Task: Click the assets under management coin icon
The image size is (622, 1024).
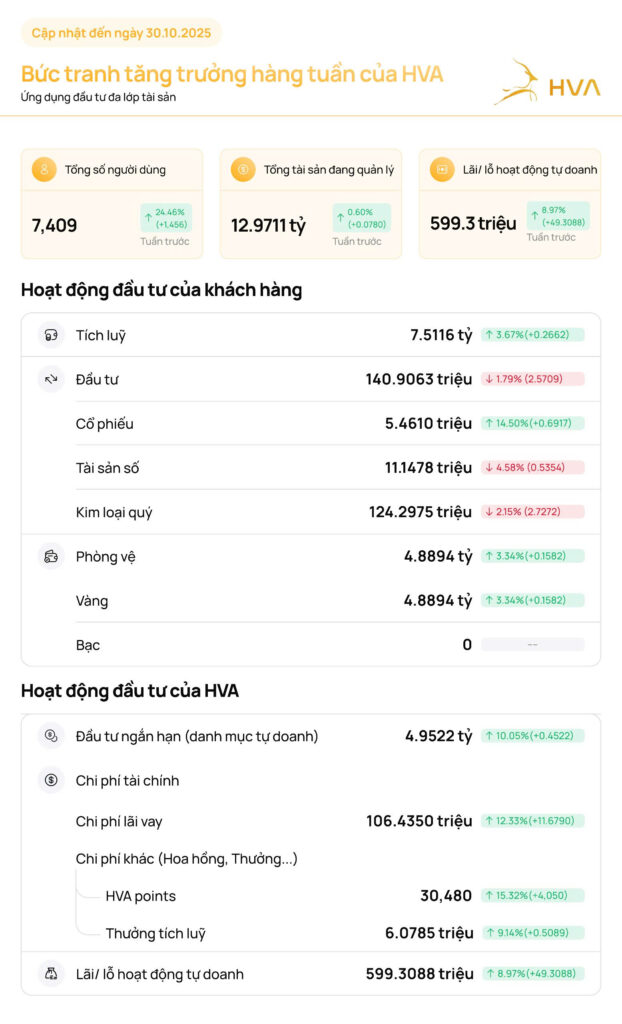Action: point(243,170)
